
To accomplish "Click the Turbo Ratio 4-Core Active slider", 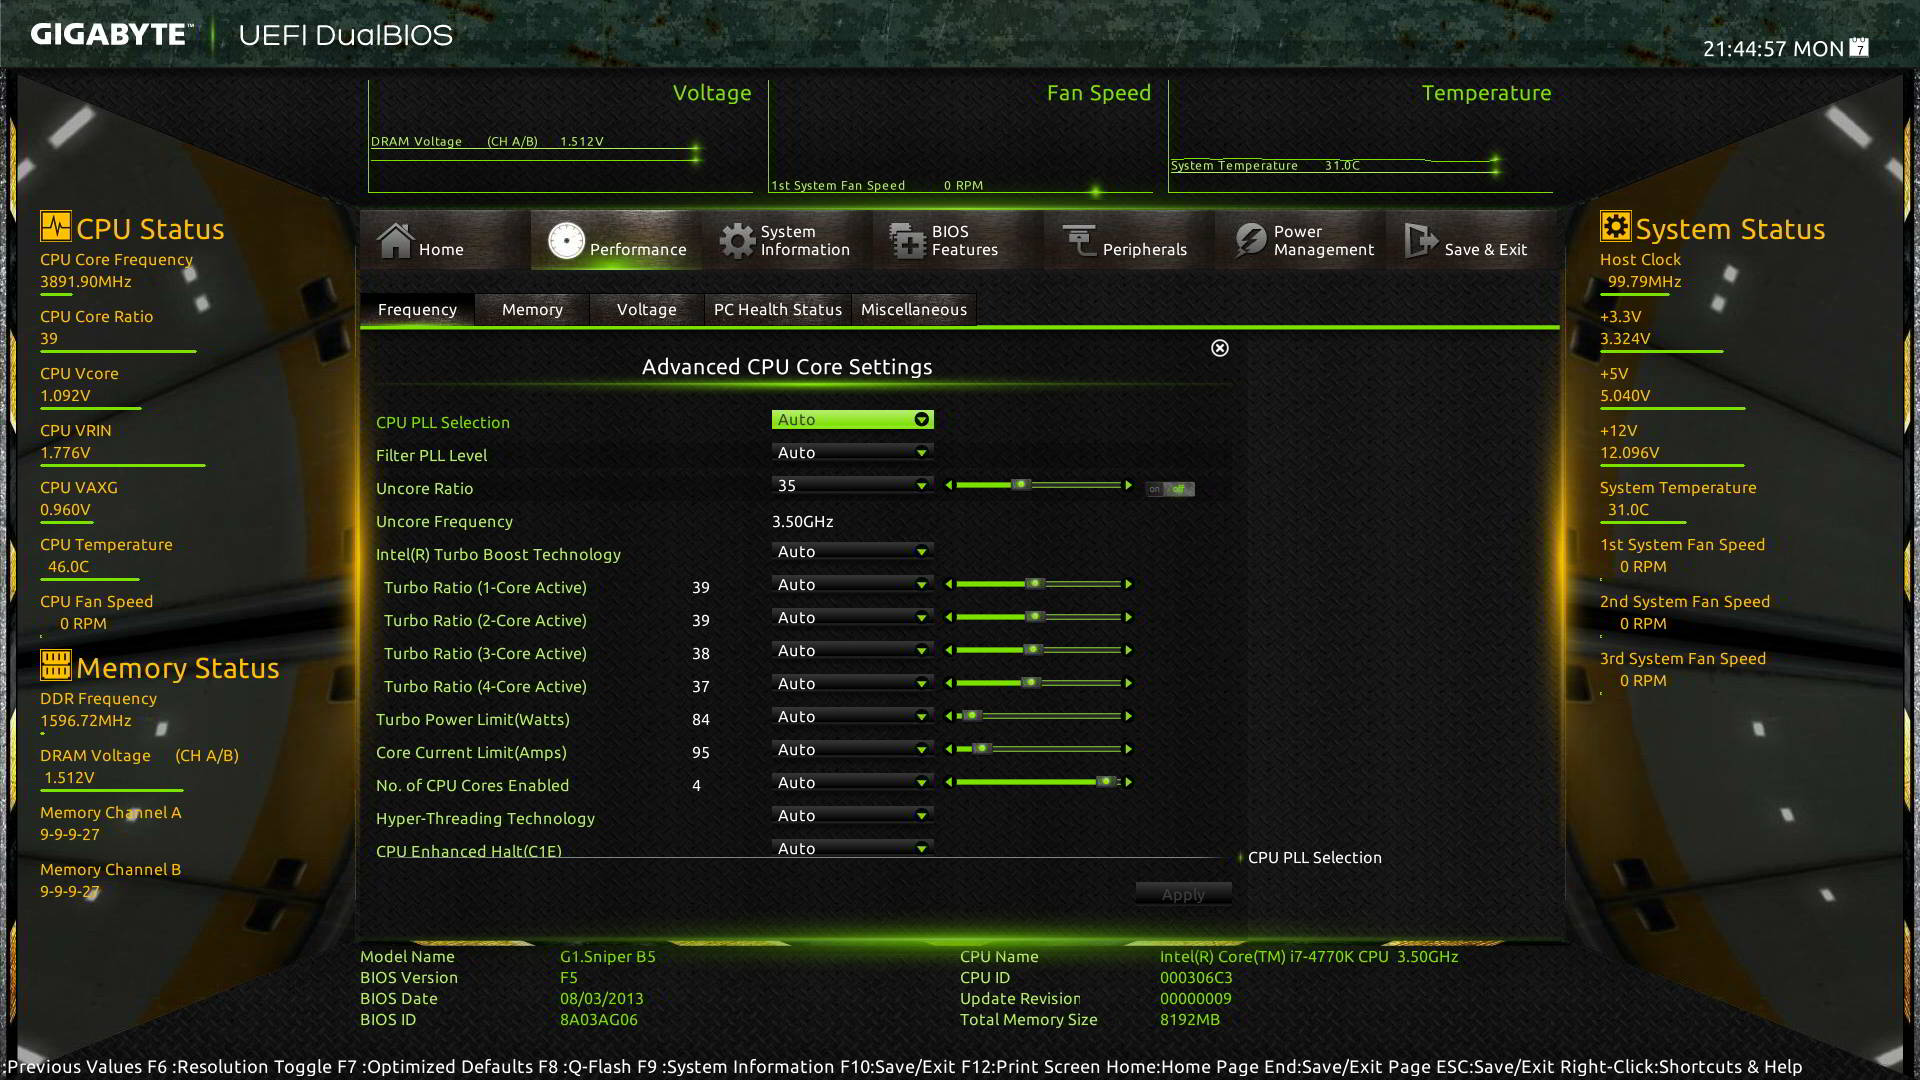I will click(1039, 683).
